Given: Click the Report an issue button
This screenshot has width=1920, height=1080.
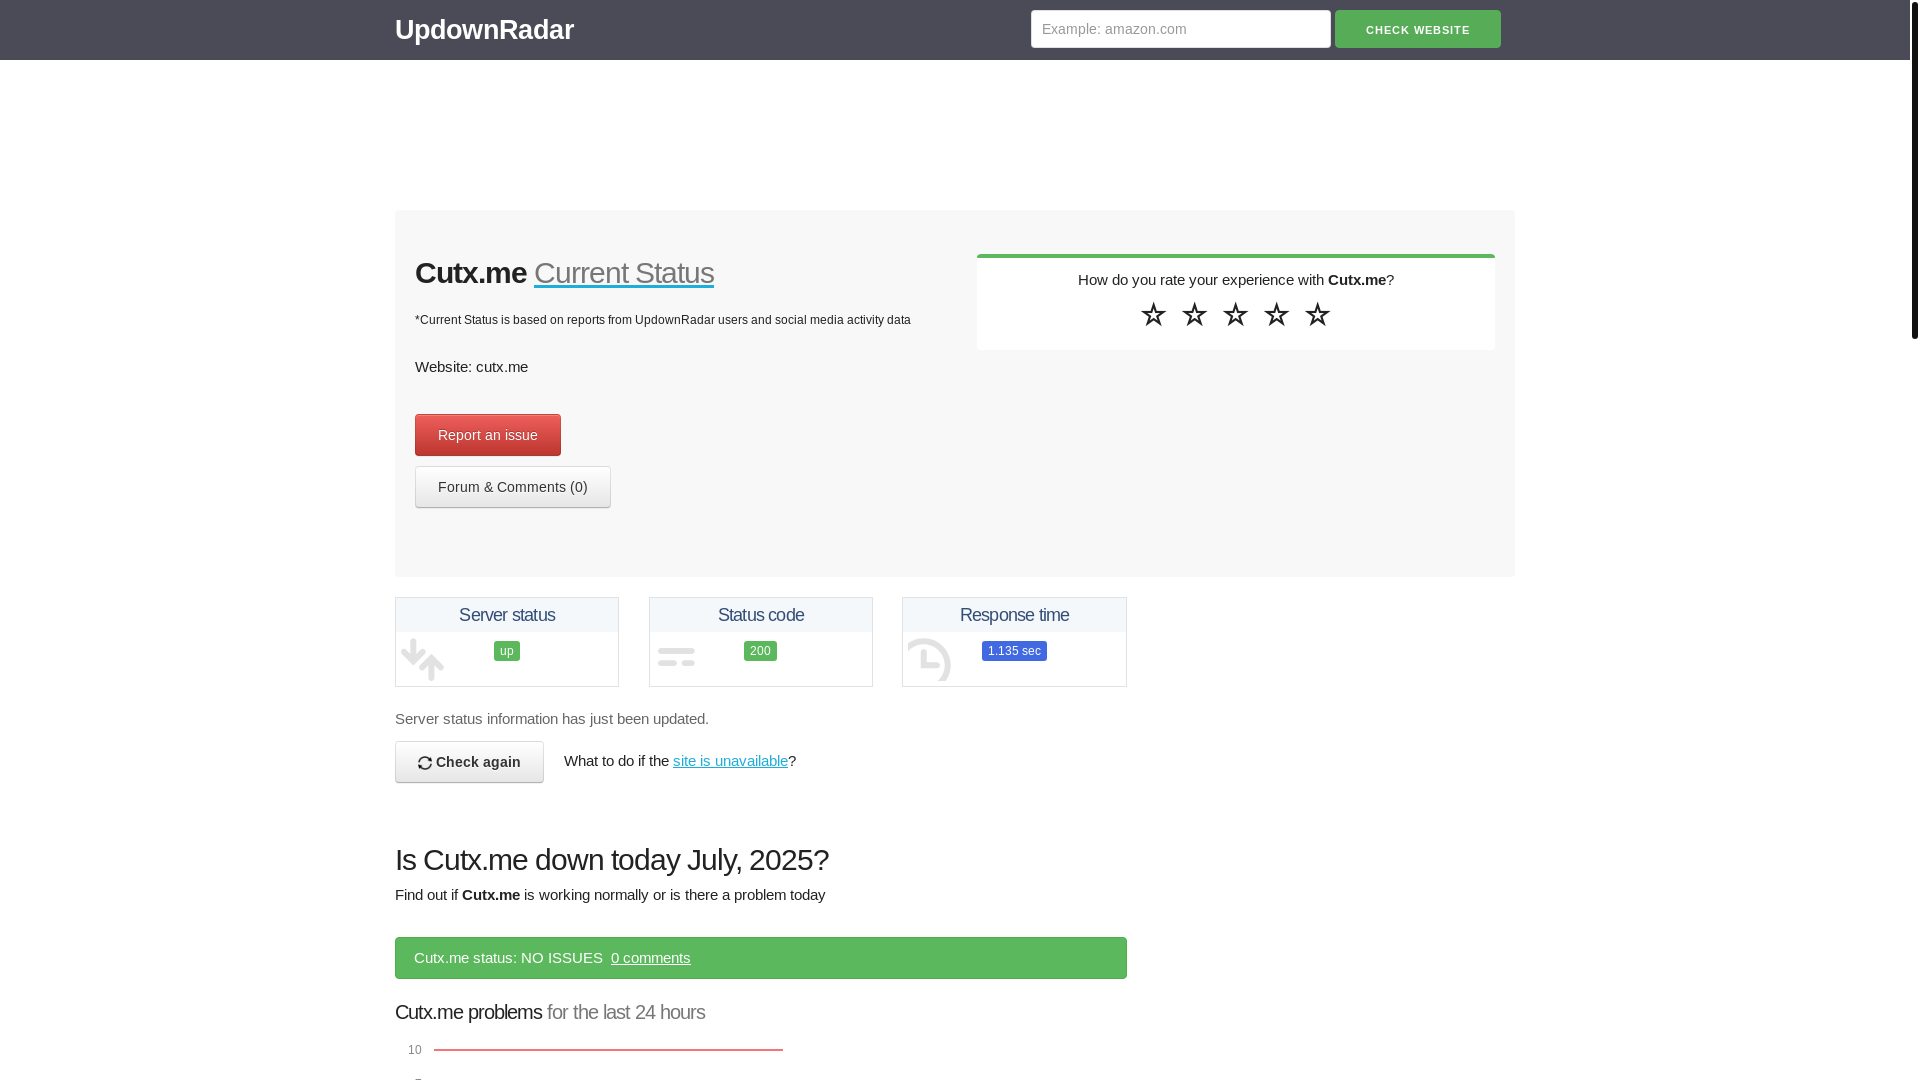Looking at the screenshot, I should pyautogui.click(x=488, y=435).
